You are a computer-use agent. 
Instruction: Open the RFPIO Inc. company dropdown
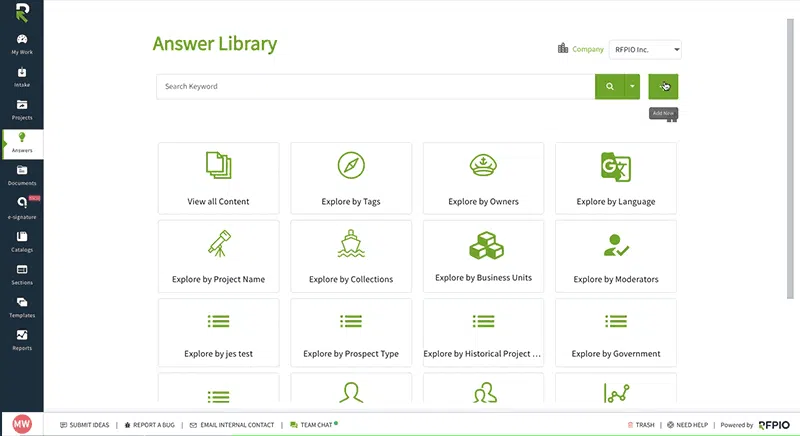(645, 49)
